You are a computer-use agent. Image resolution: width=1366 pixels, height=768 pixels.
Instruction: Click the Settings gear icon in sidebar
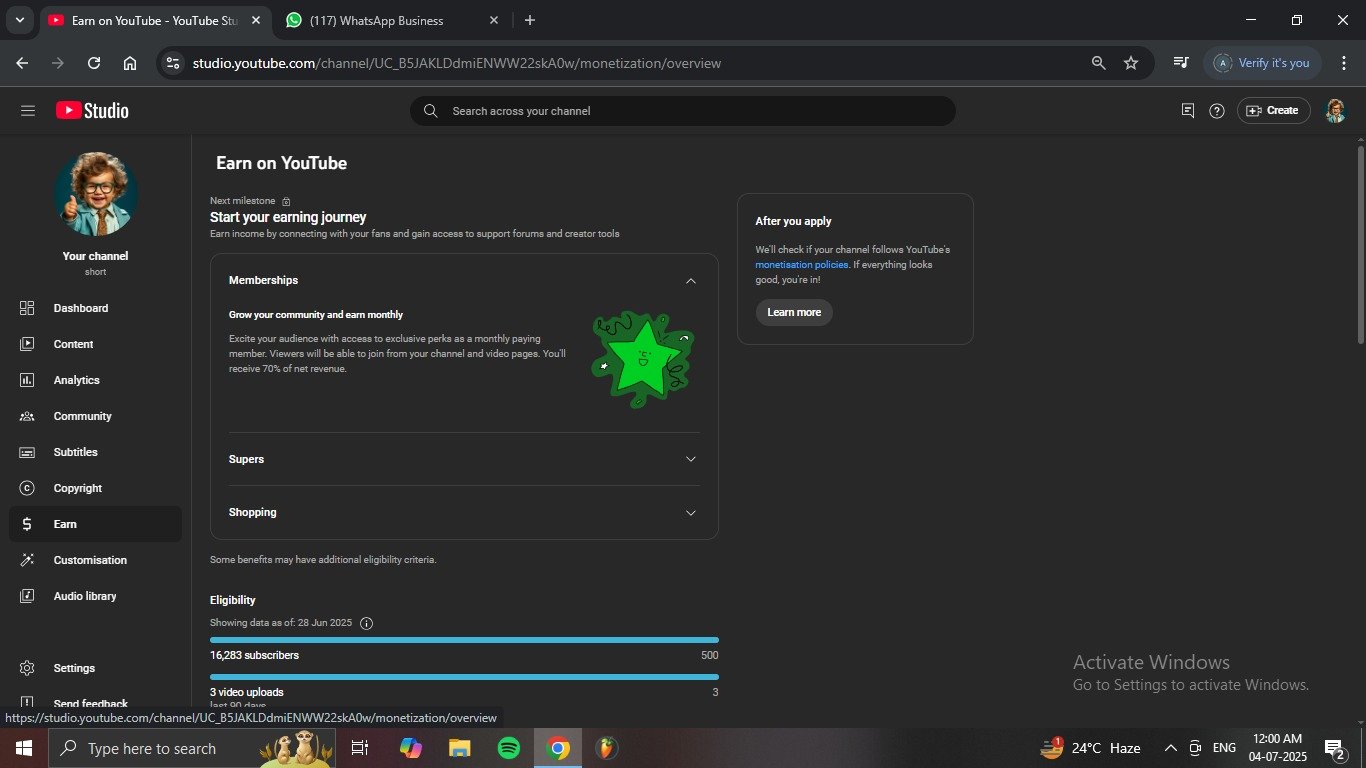(x=27, y=668)
